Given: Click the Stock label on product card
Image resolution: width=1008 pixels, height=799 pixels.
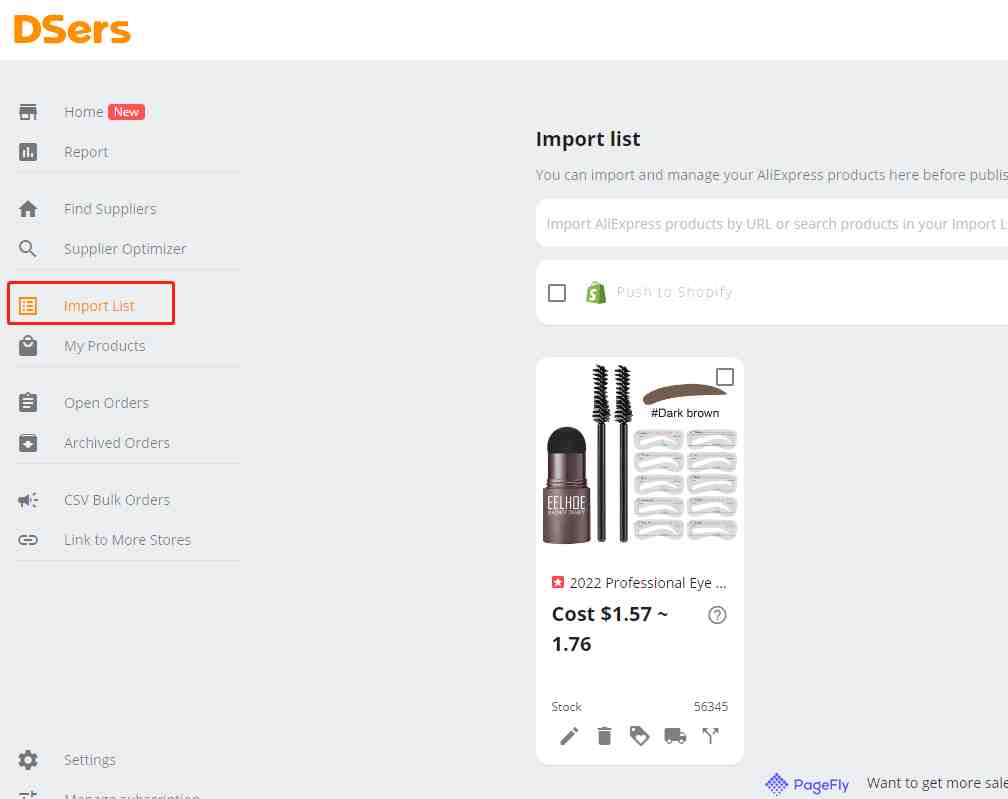Looking at the screenshot, I should coord(566,706).
